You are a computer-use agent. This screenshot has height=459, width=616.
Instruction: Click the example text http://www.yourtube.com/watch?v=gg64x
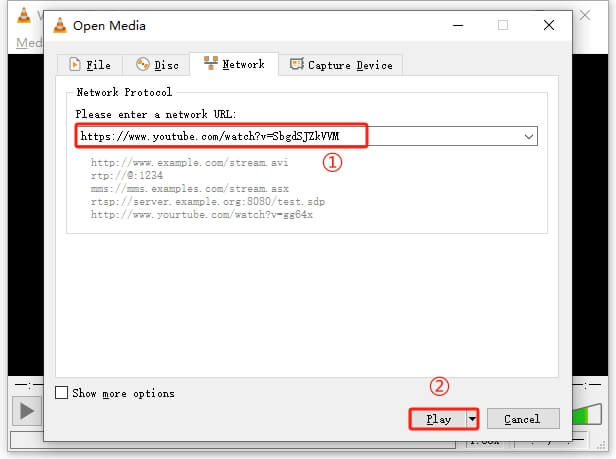(x=202, y=215)
